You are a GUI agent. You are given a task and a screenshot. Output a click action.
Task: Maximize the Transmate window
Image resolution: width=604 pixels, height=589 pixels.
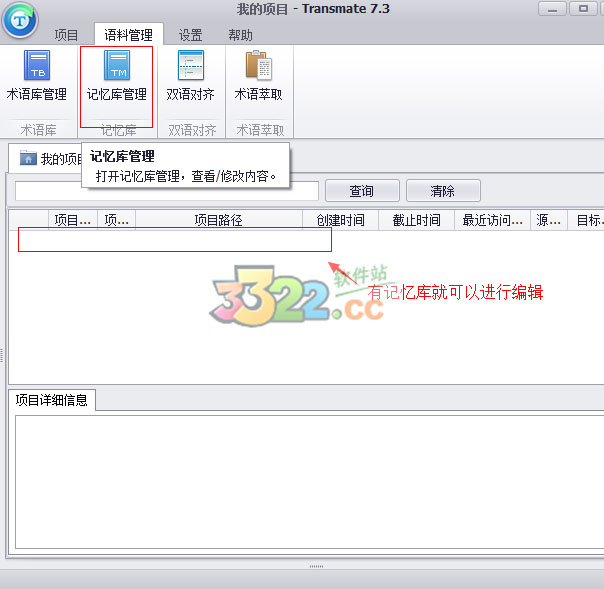(583, 9)
